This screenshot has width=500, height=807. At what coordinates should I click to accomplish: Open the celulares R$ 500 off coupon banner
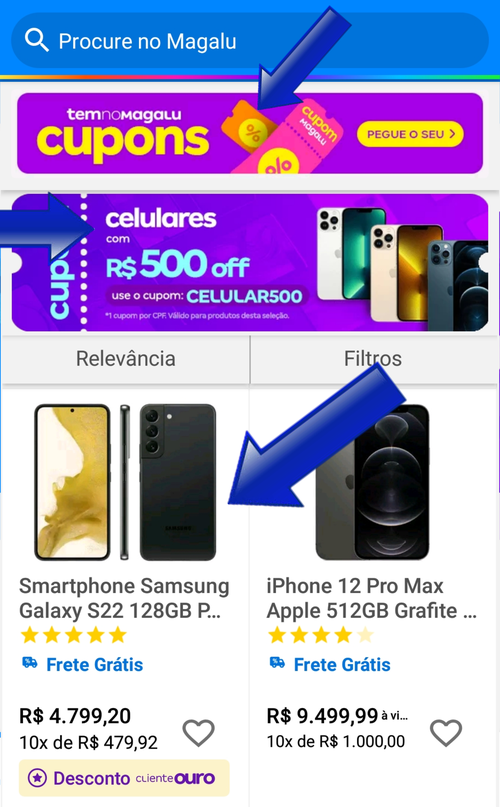(x=250, y=262)
